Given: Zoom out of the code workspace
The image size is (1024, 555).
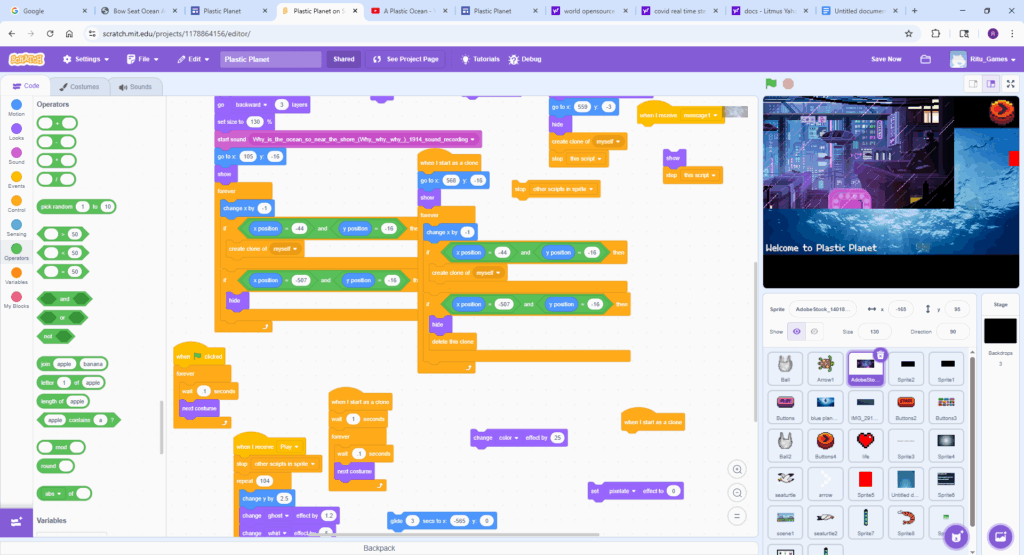Looking at the screenshot, I should (738, 492).
